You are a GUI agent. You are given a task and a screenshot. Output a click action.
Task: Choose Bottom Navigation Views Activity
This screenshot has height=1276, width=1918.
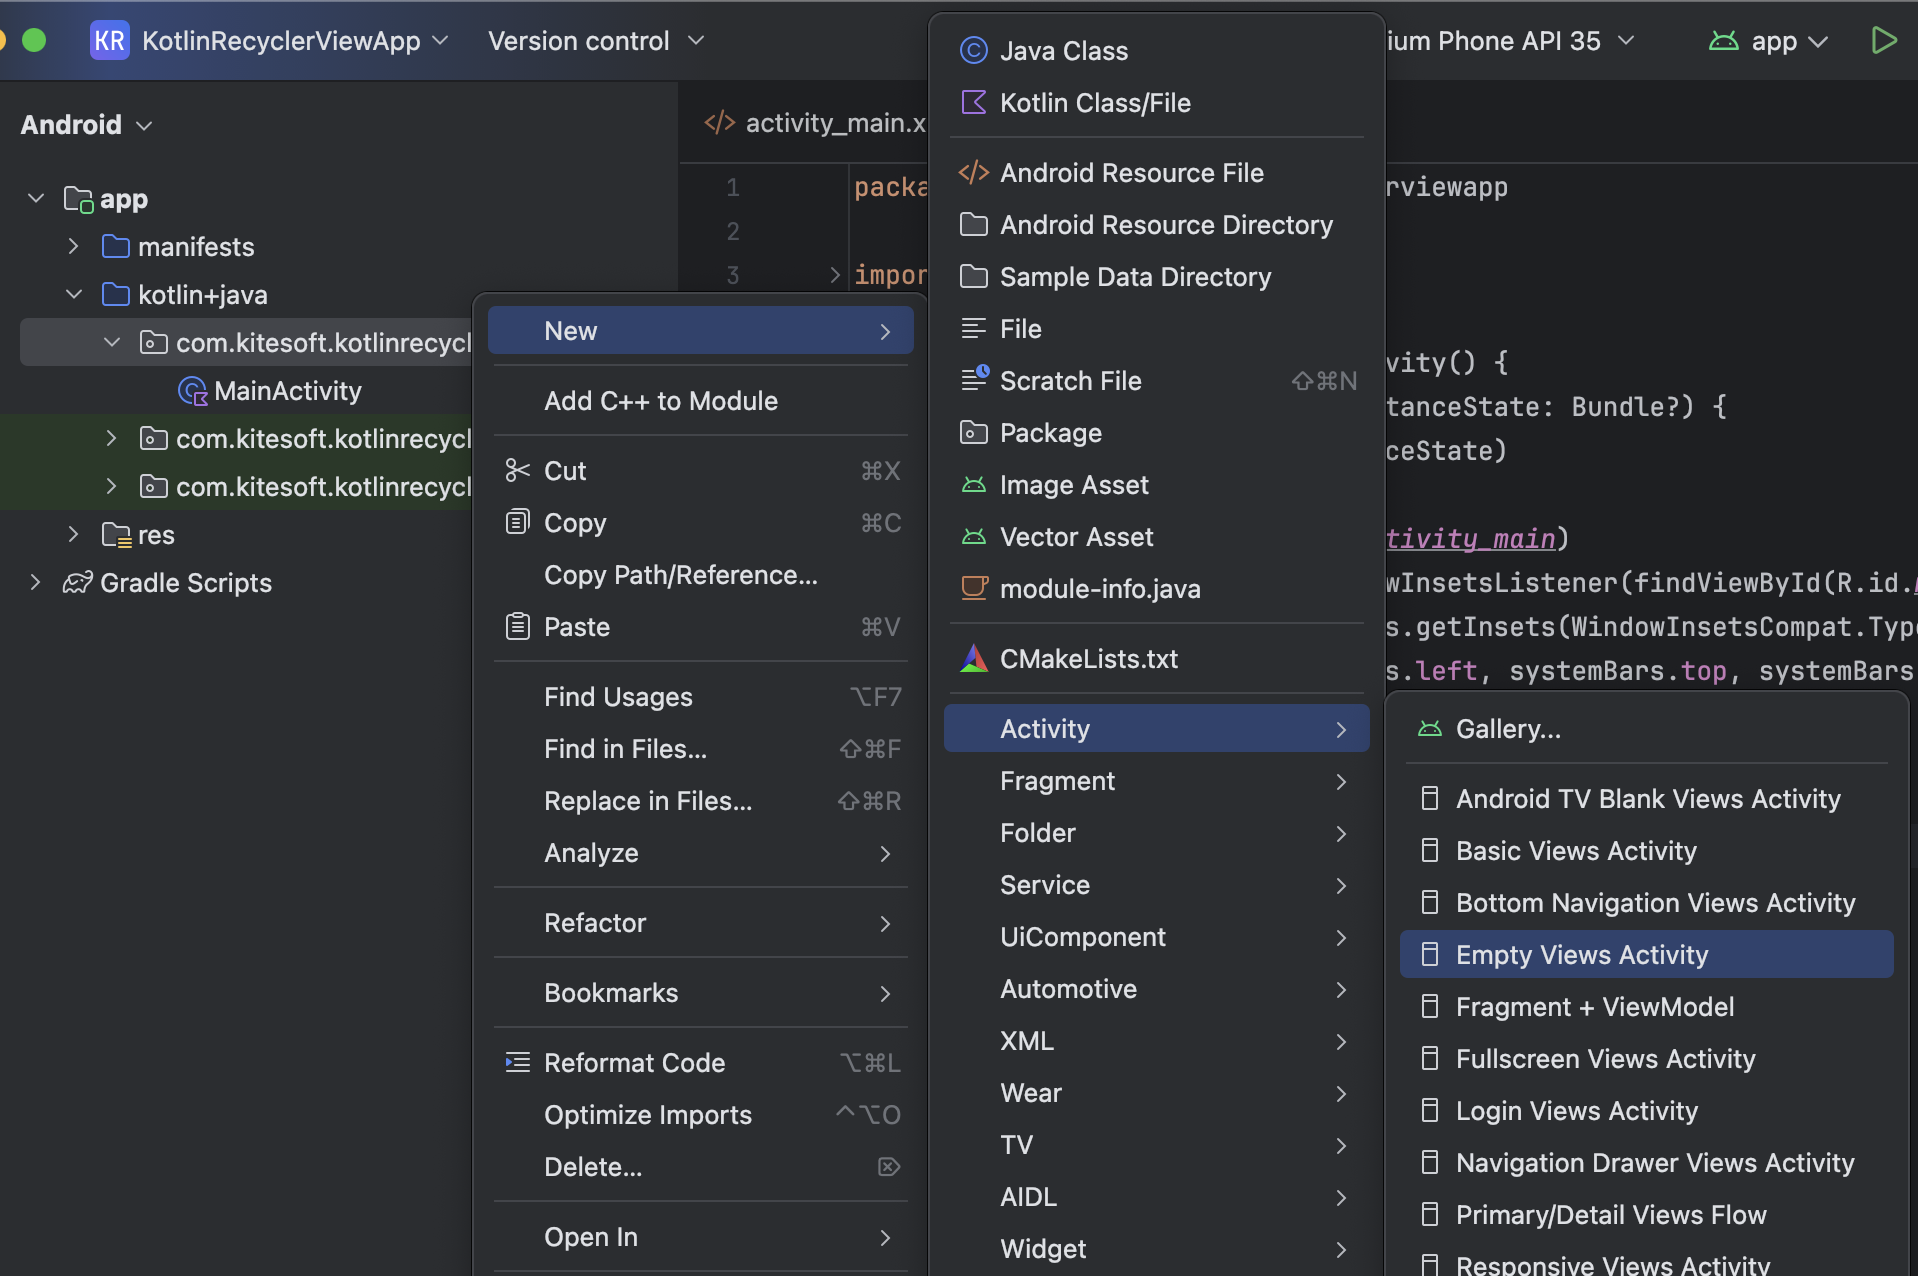1646,903
